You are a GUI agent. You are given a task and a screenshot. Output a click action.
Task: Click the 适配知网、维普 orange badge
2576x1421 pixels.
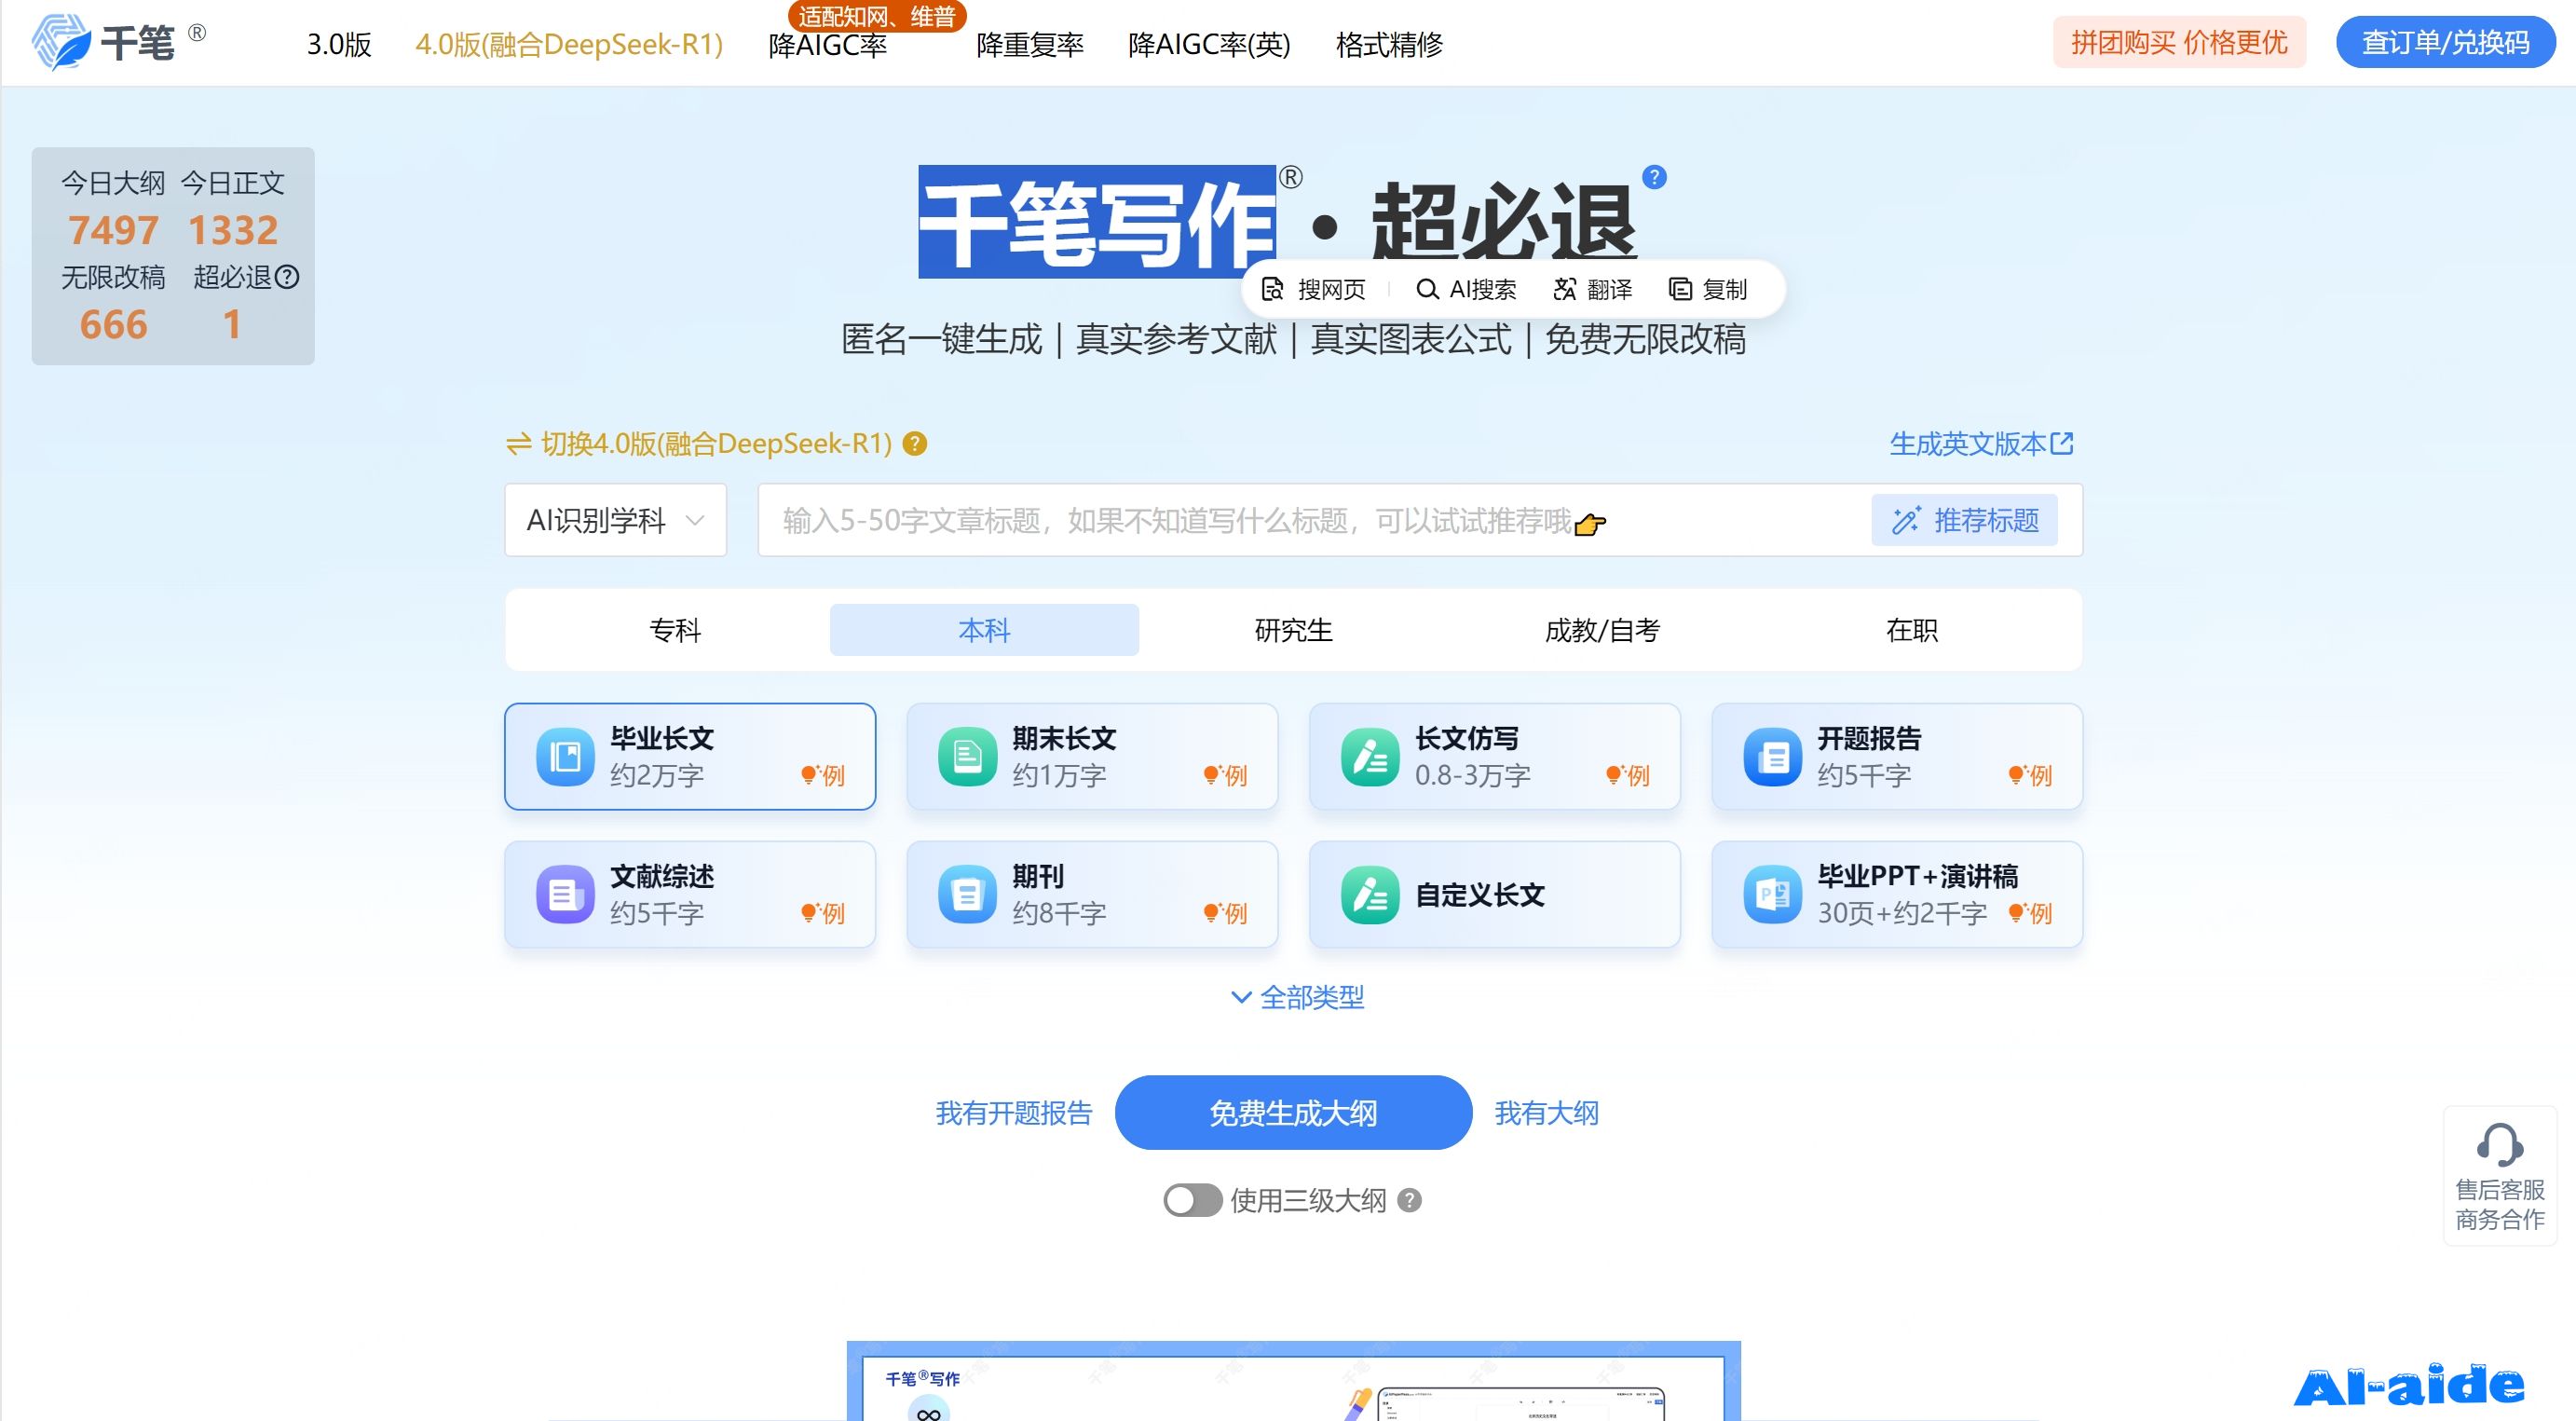pyautogui.click(x=876, y=17)
